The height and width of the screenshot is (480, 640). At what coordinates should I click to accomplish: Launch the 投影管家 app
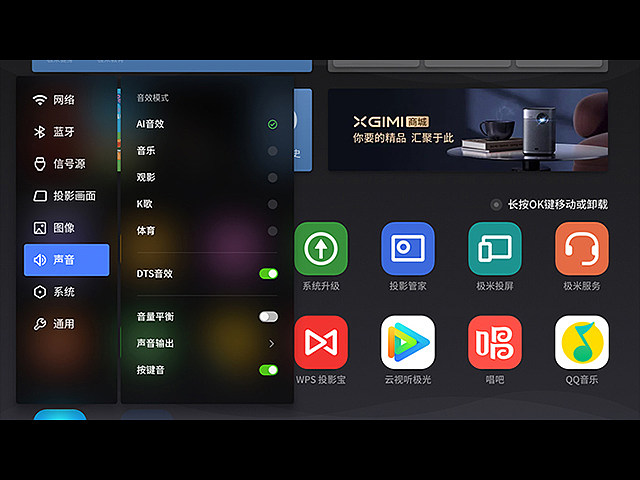click(x=408, y=248)
